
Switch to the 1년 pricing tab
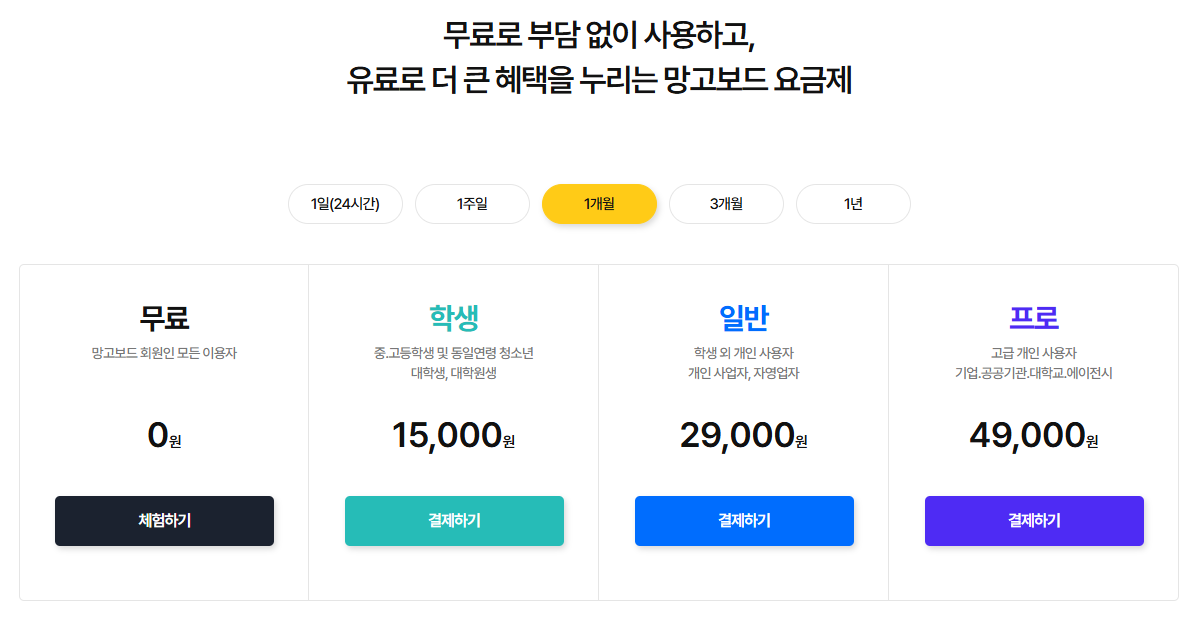click(x=853, y=203)
